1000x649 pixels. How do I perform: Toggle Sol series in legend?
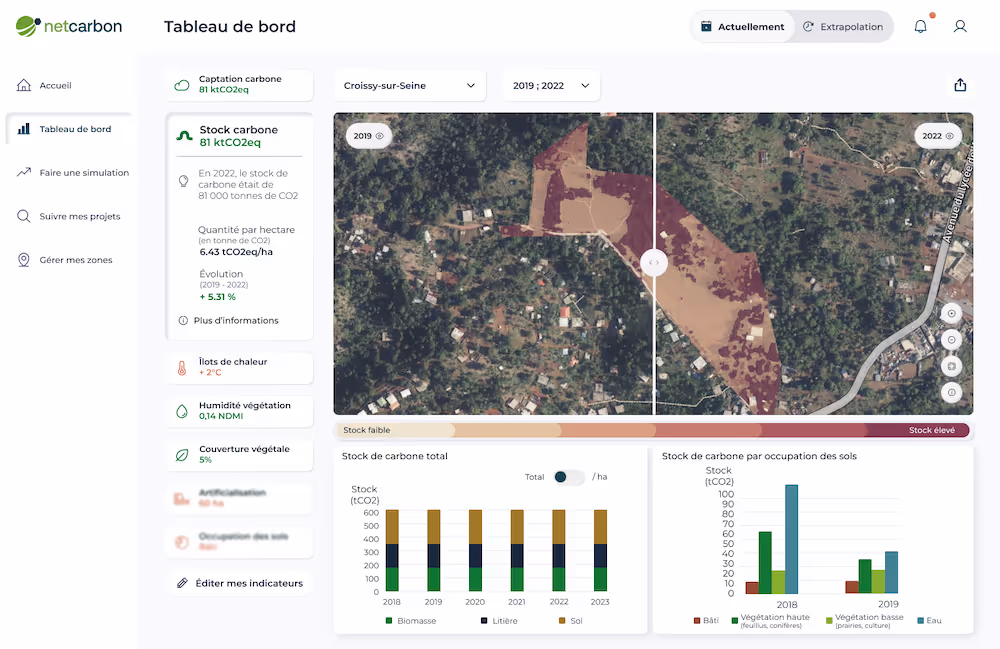(571, 620)
